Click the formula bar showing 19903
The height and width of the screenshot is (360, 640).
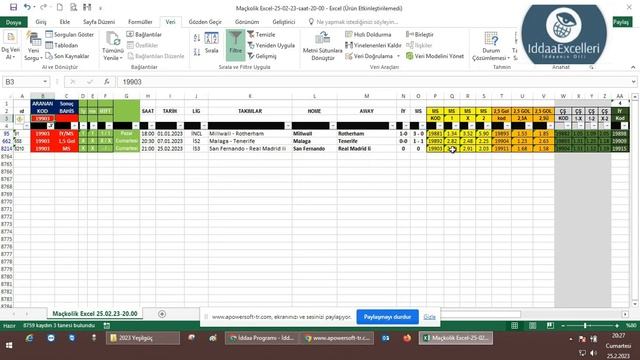[x=373, y=82]
